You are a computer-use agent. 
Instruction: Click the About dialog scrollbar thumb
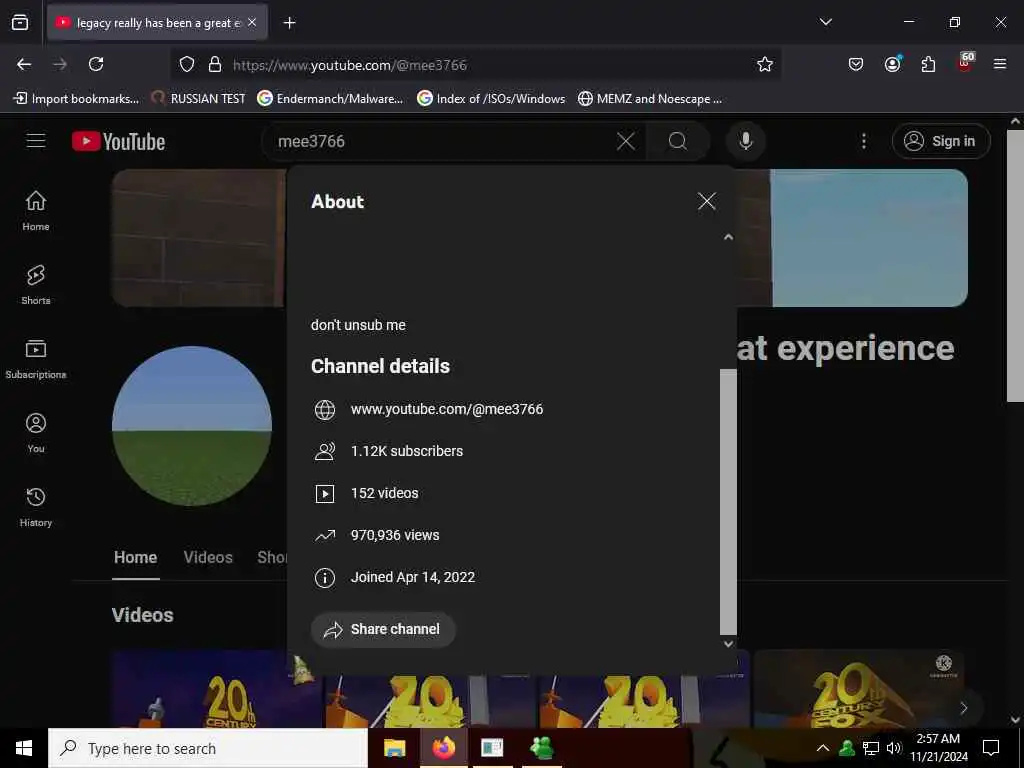point(728,501)
